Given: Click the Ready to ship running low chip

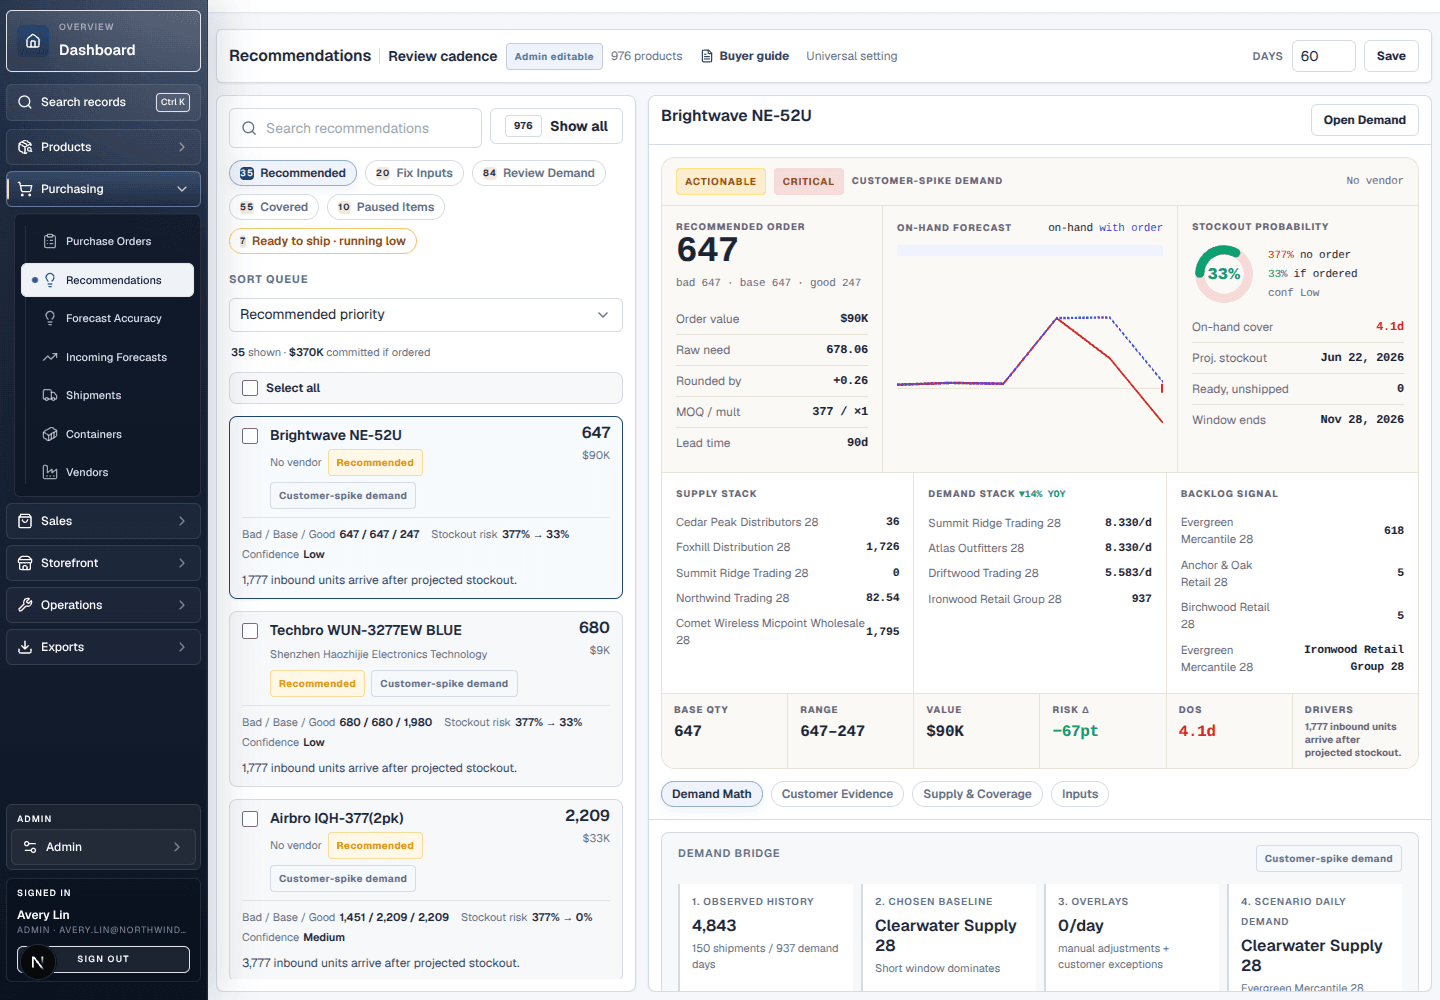Looking at the screenshot, I should (x=323, y=241).
